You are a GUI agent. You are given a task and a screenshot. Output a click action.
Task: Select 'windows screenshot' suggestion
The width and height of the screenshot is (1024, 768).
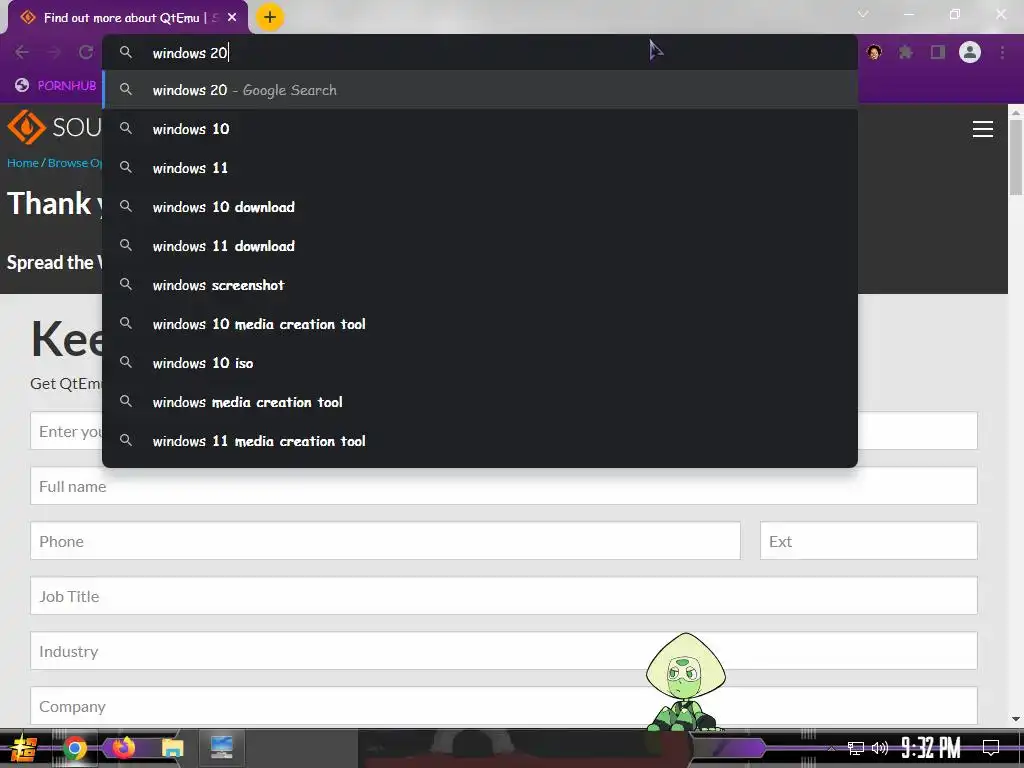click(480, 285)
